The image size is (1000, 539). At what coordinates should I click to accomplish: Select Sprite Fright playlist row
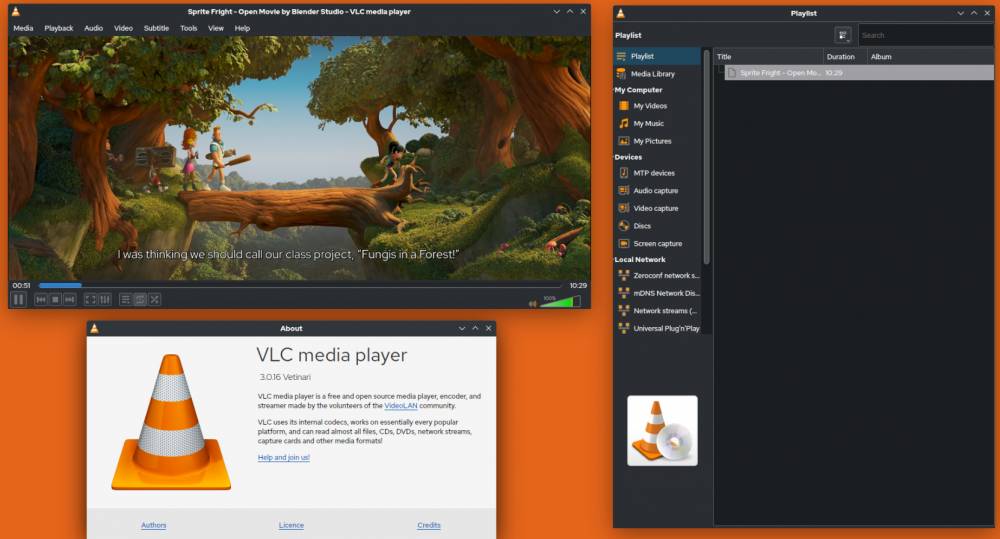coord(859,73)
